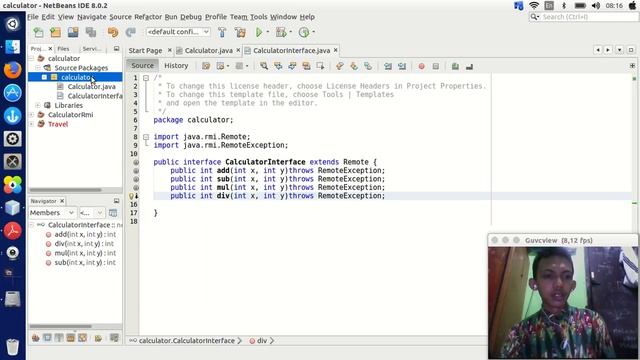The image size is (640, 360).
Task: Click red Start Macro Recording icon
Action: [421, 66]
